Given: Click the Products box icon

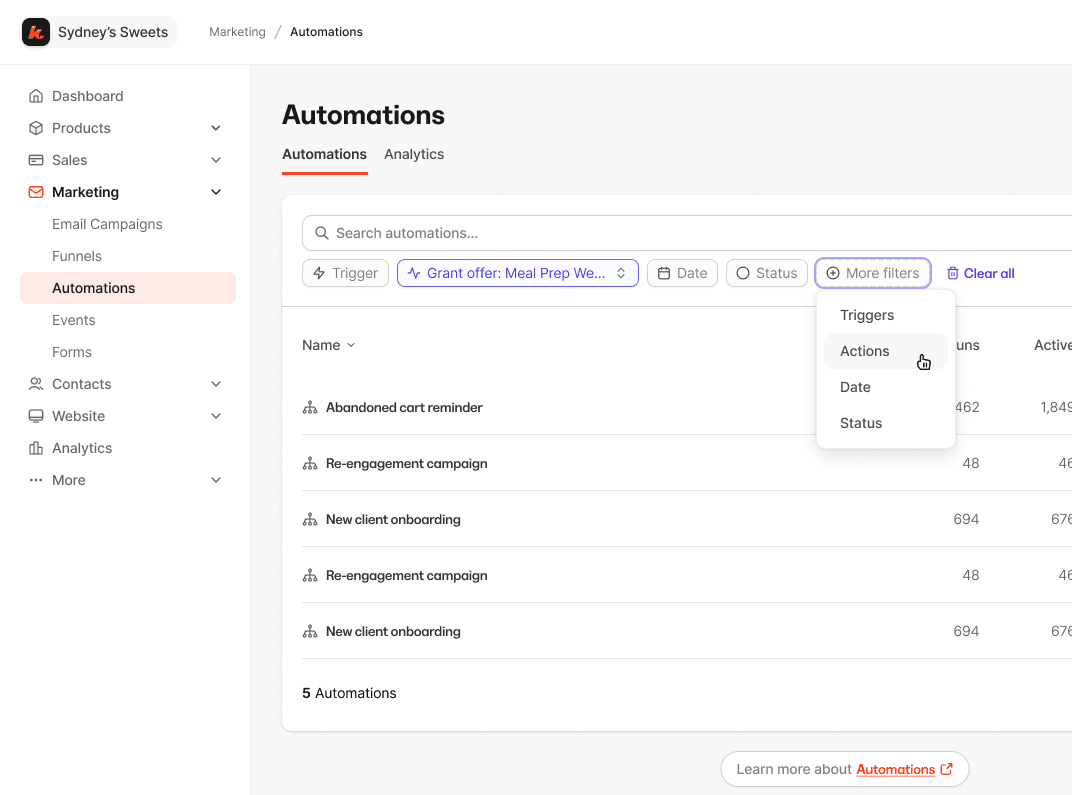Looking at the screenshot, I should (36, 128).
